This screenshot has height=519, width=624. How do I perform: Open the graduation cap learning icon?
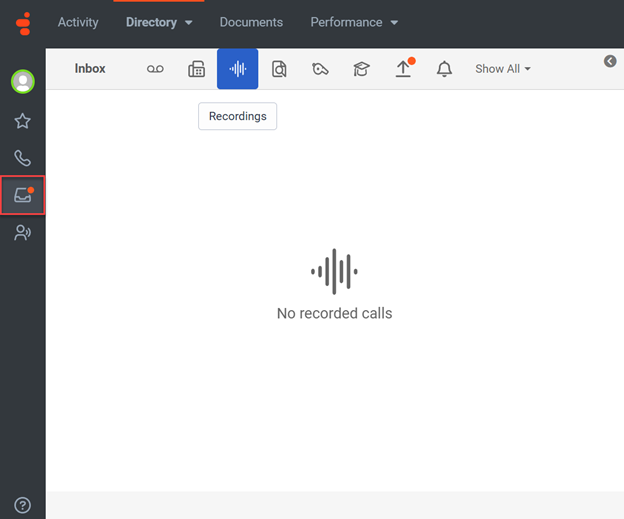tap(361, 69)
